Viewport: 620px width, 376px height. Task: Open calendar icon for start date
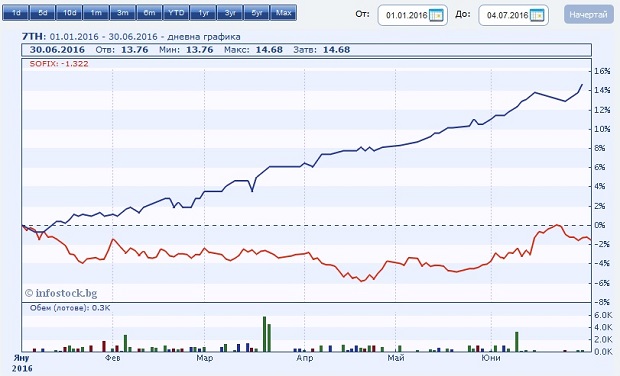pos(436,15)
